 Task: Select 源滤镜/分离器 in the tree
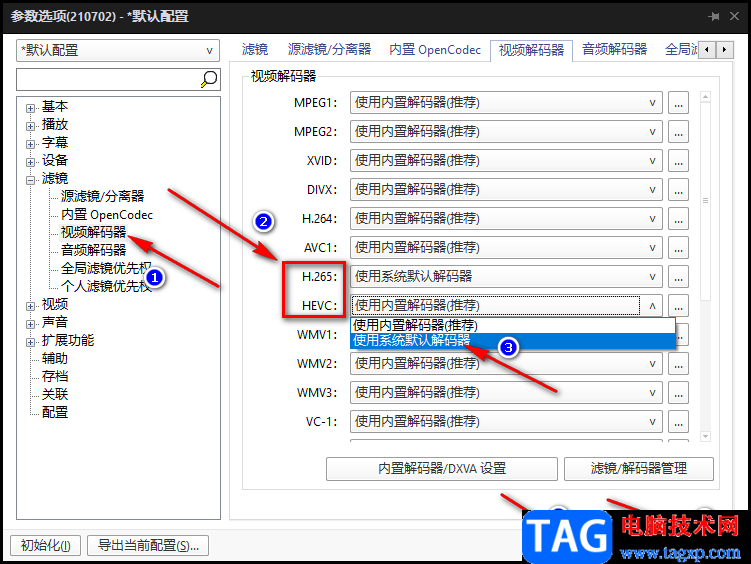point(102,196)
